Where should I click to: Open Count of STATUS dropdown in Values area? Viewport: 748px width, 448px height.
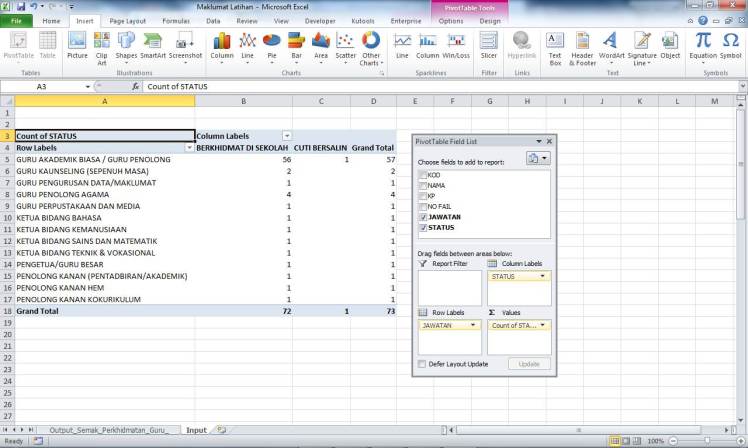tap(542, 325)
